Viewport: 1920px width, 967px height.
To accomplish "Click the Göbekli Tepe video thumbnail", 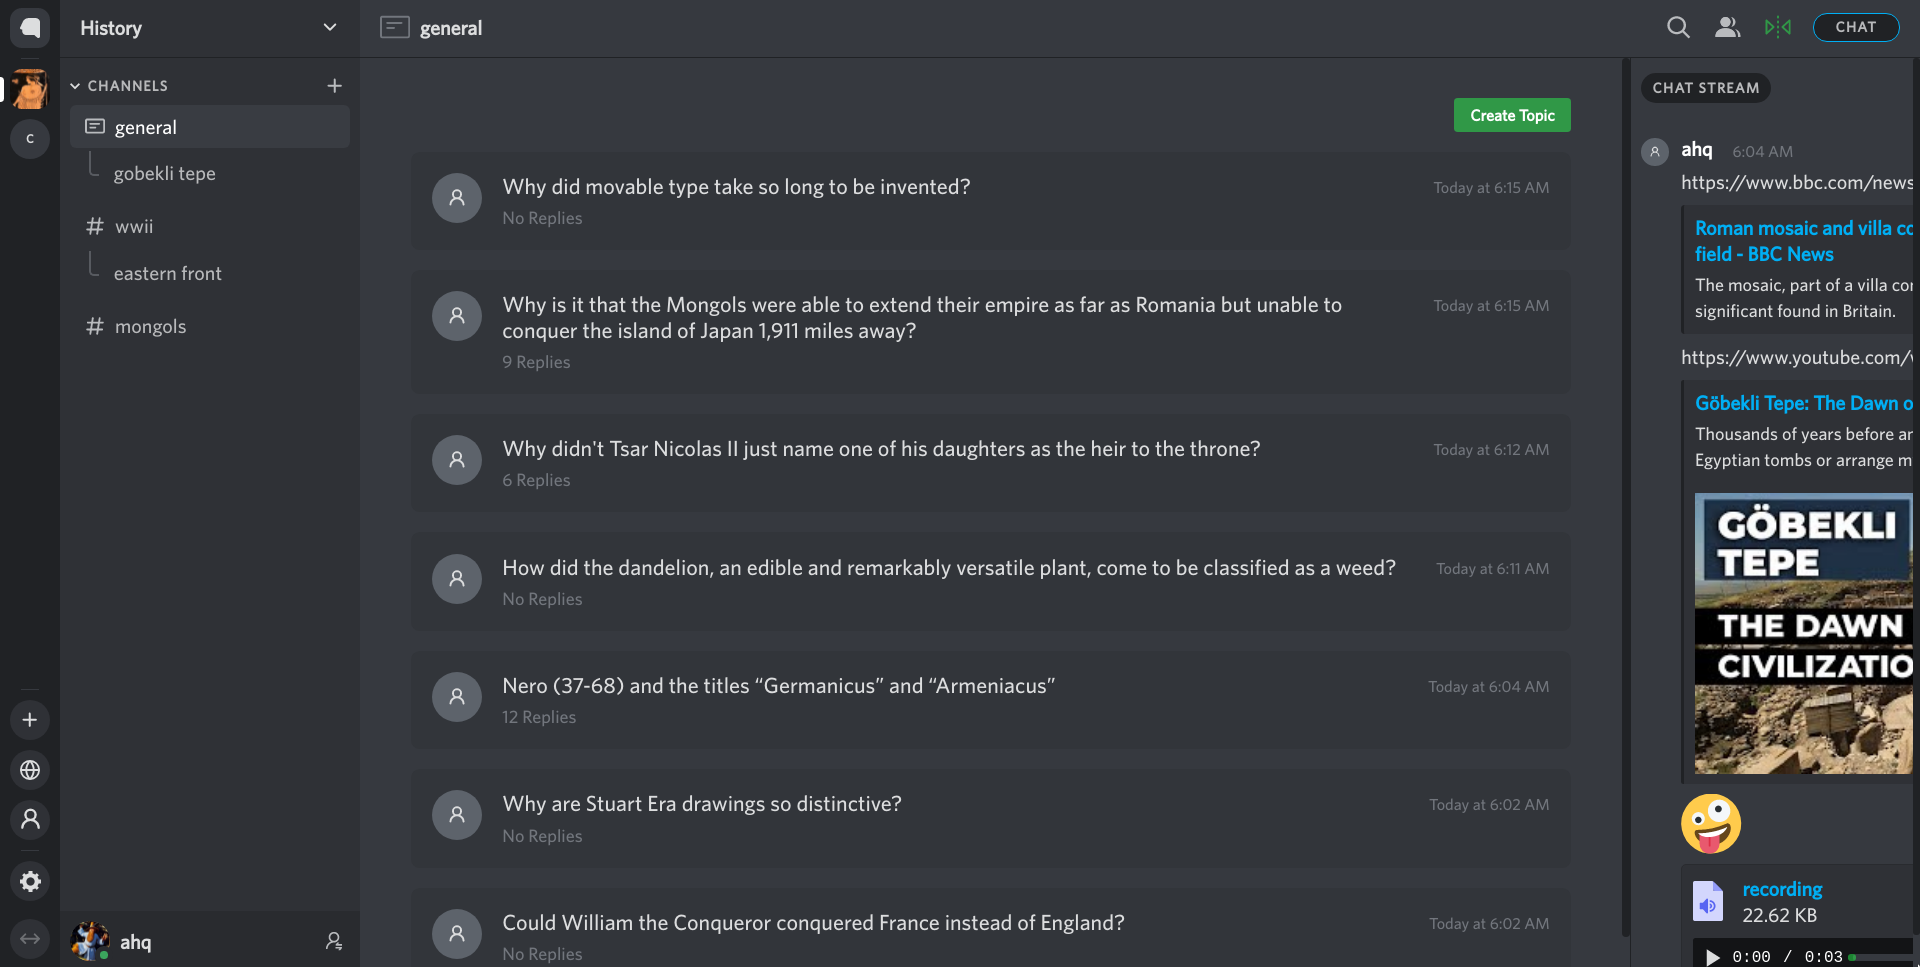I will pos(1802,633).
